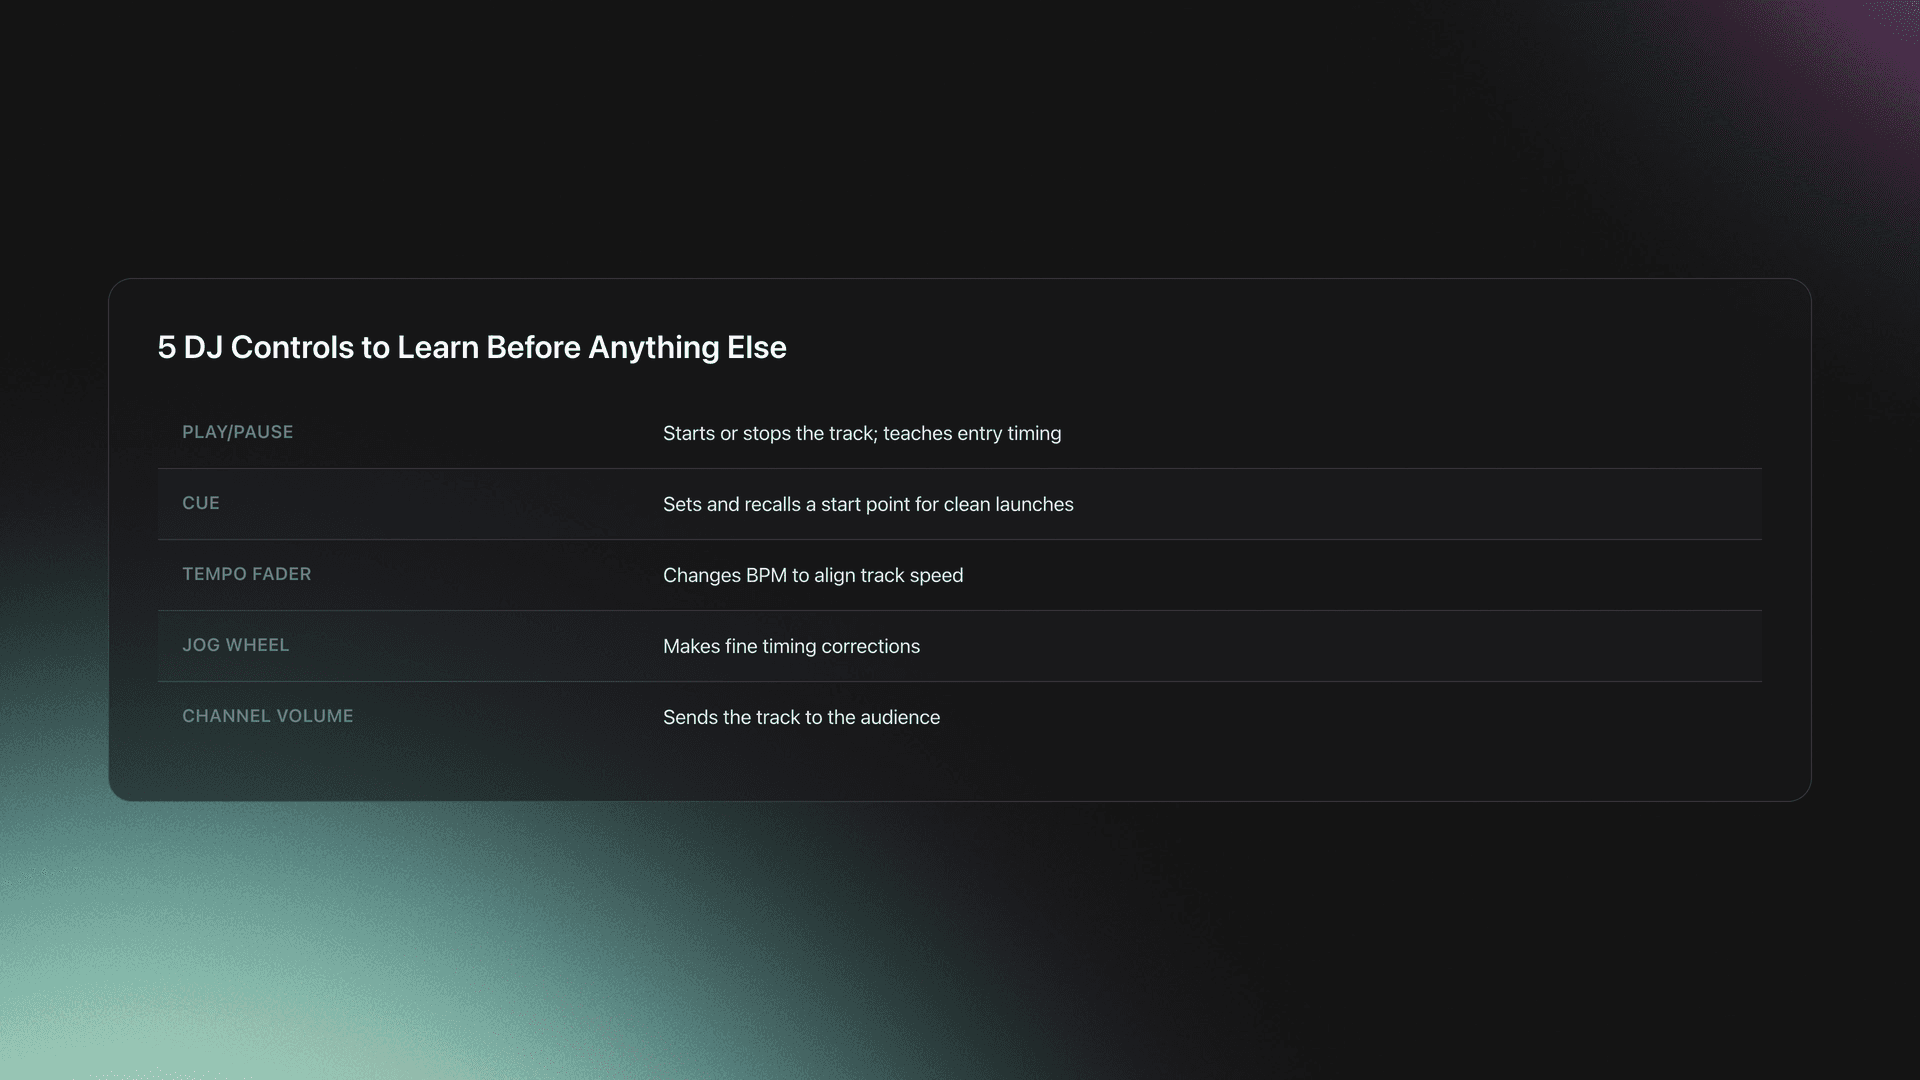Click the word 'BPM' in Tempo Fader description
This screenshot has width=1920, height=1080.
point(766,575)
